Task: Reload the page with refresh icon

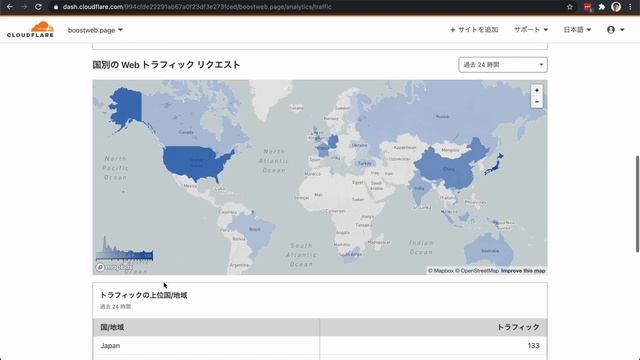Action: 38,7
